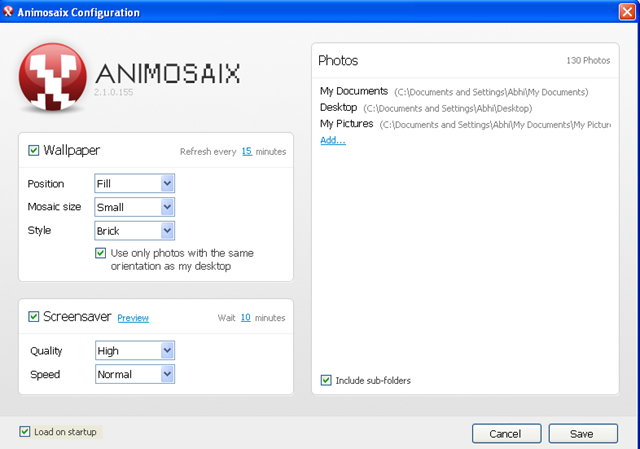The width and height of the screenshot is (640, 449).
Task: Toggle the Screensaver checkbox
Action: [x=33, y=316]
